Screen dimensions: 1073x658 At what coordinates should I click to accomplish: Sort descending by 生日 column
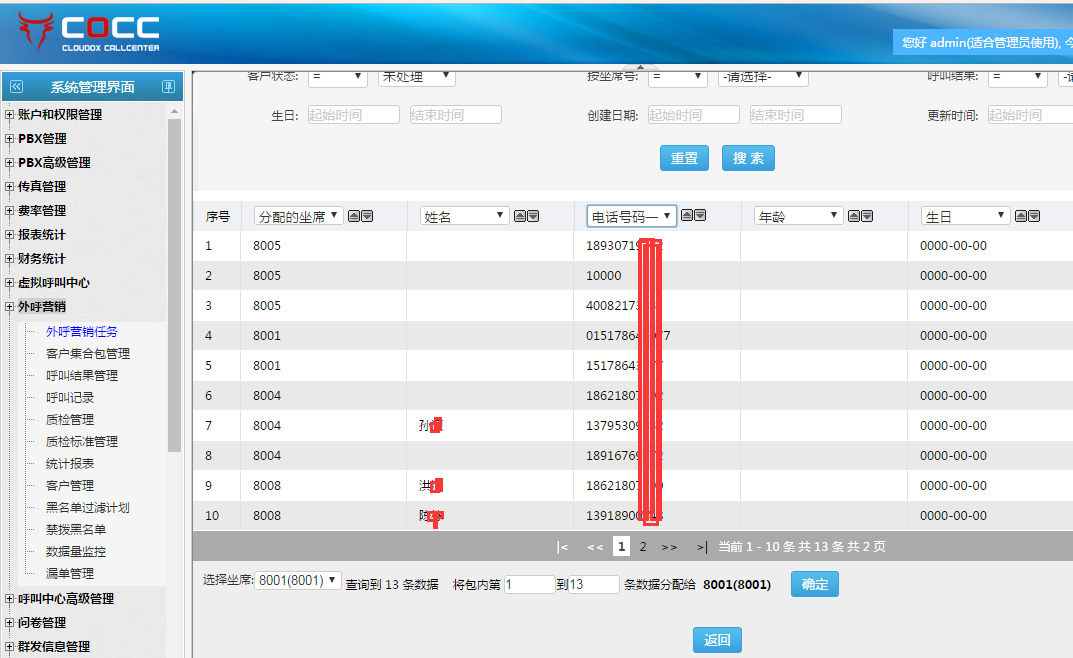click(x=1034, y=216)
